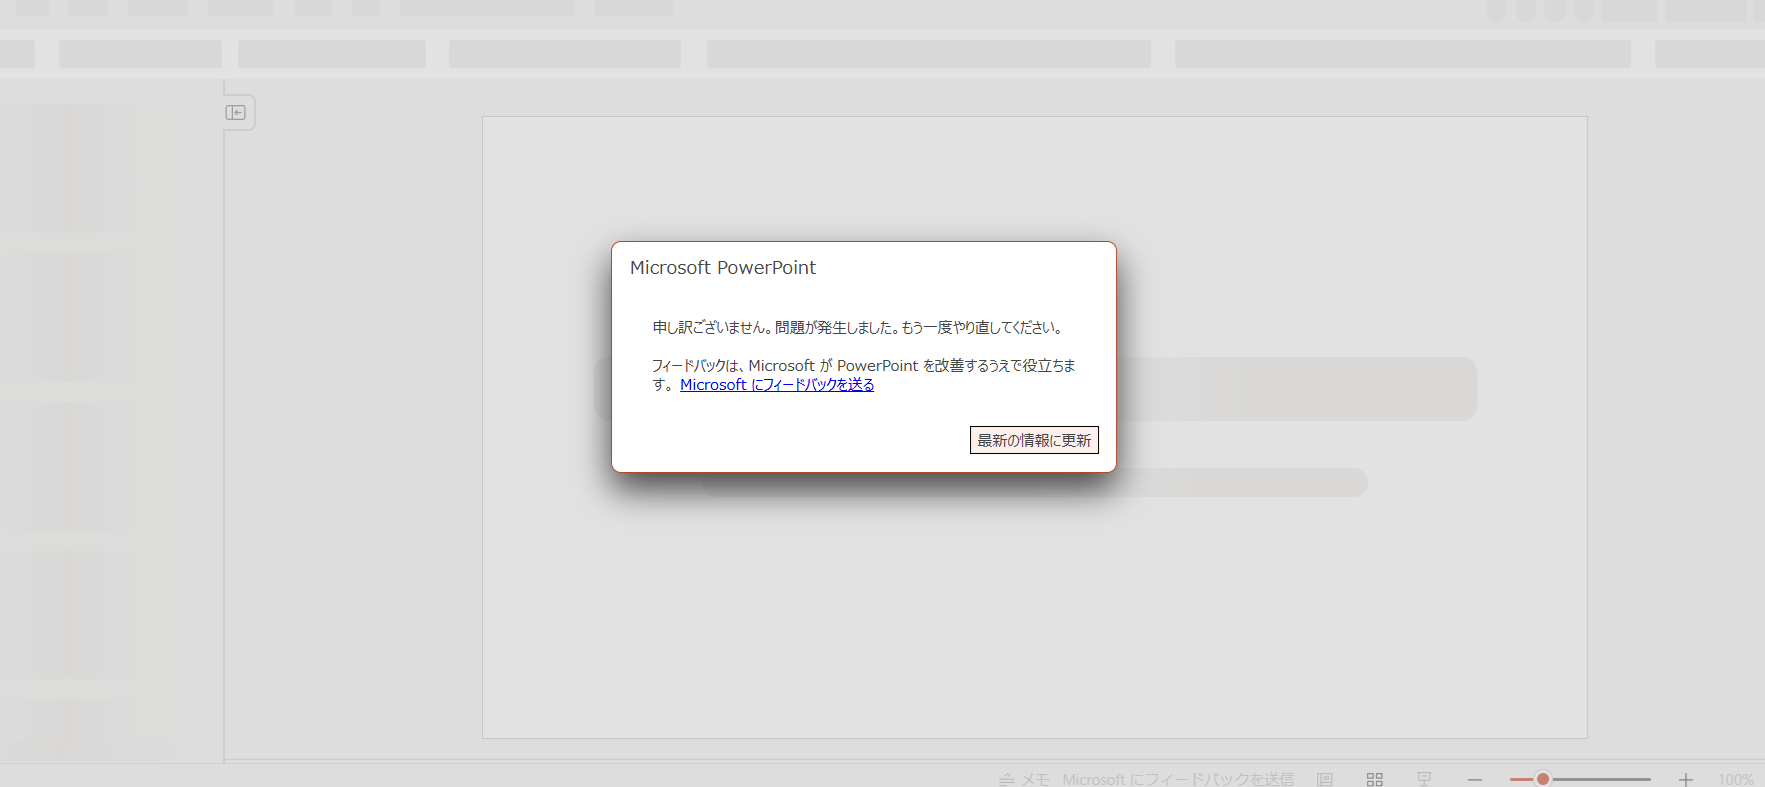This screenshot has width=1765, height=787.
Task: Click the right end of the zoom slider track
Action: coord(1648,779)
